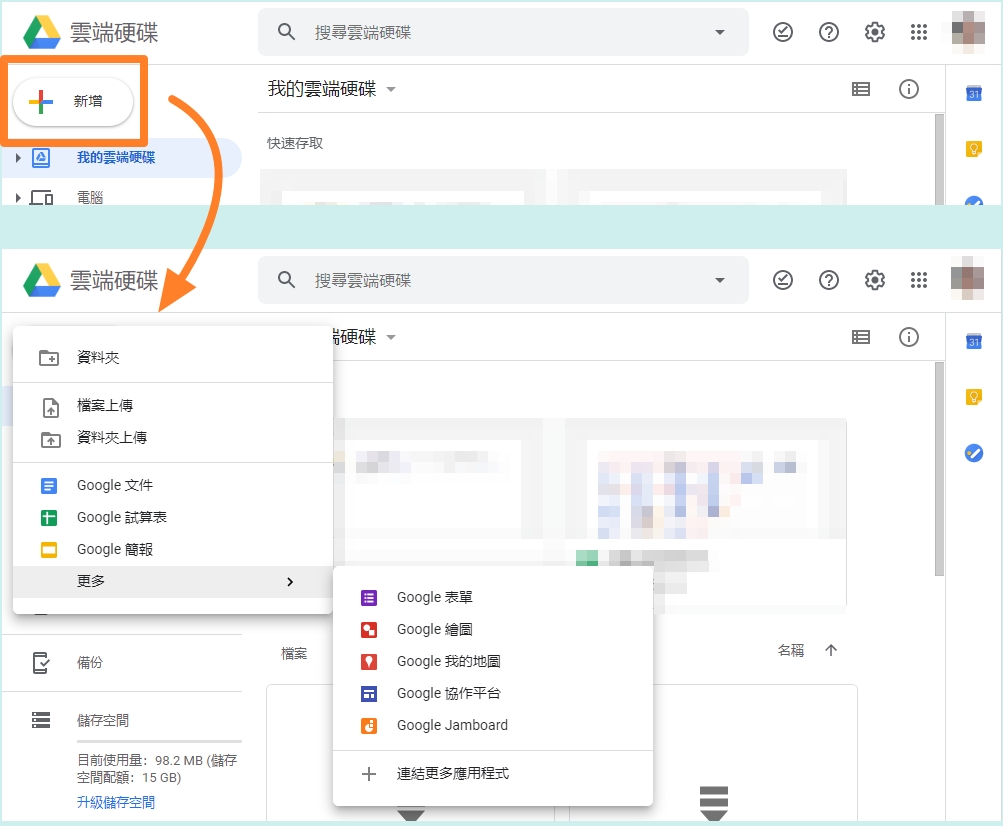Viewport: 1003px width, 826px height.
Task: Click the purple Google 表單 forms icon
Action: coord(369,598)
